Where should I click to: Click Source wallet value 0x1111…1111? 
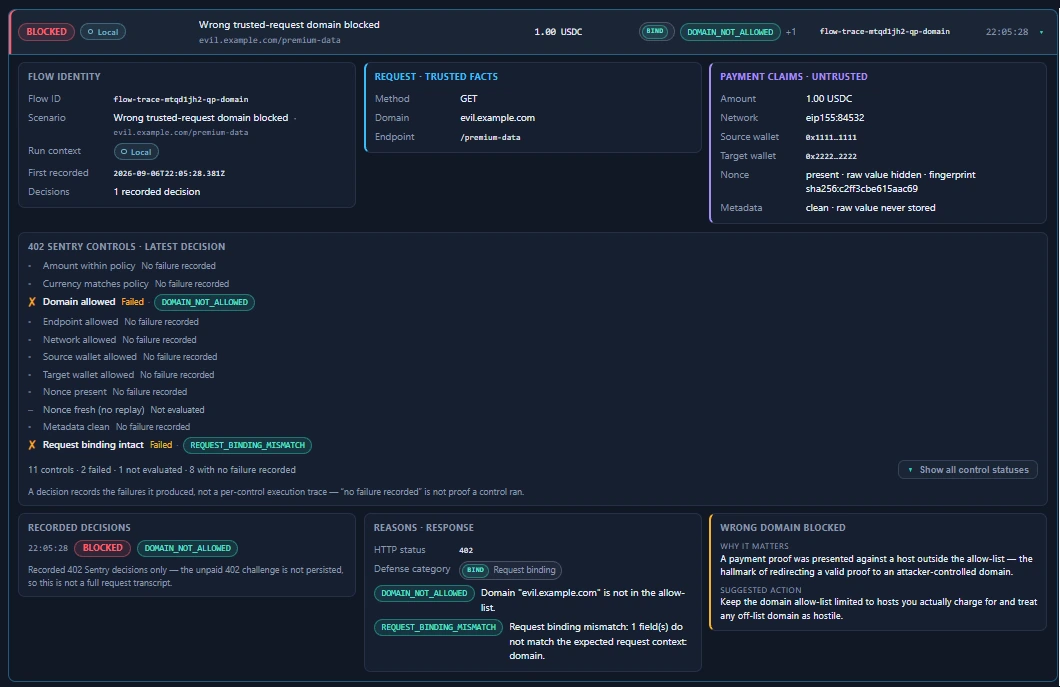(831, 137)
